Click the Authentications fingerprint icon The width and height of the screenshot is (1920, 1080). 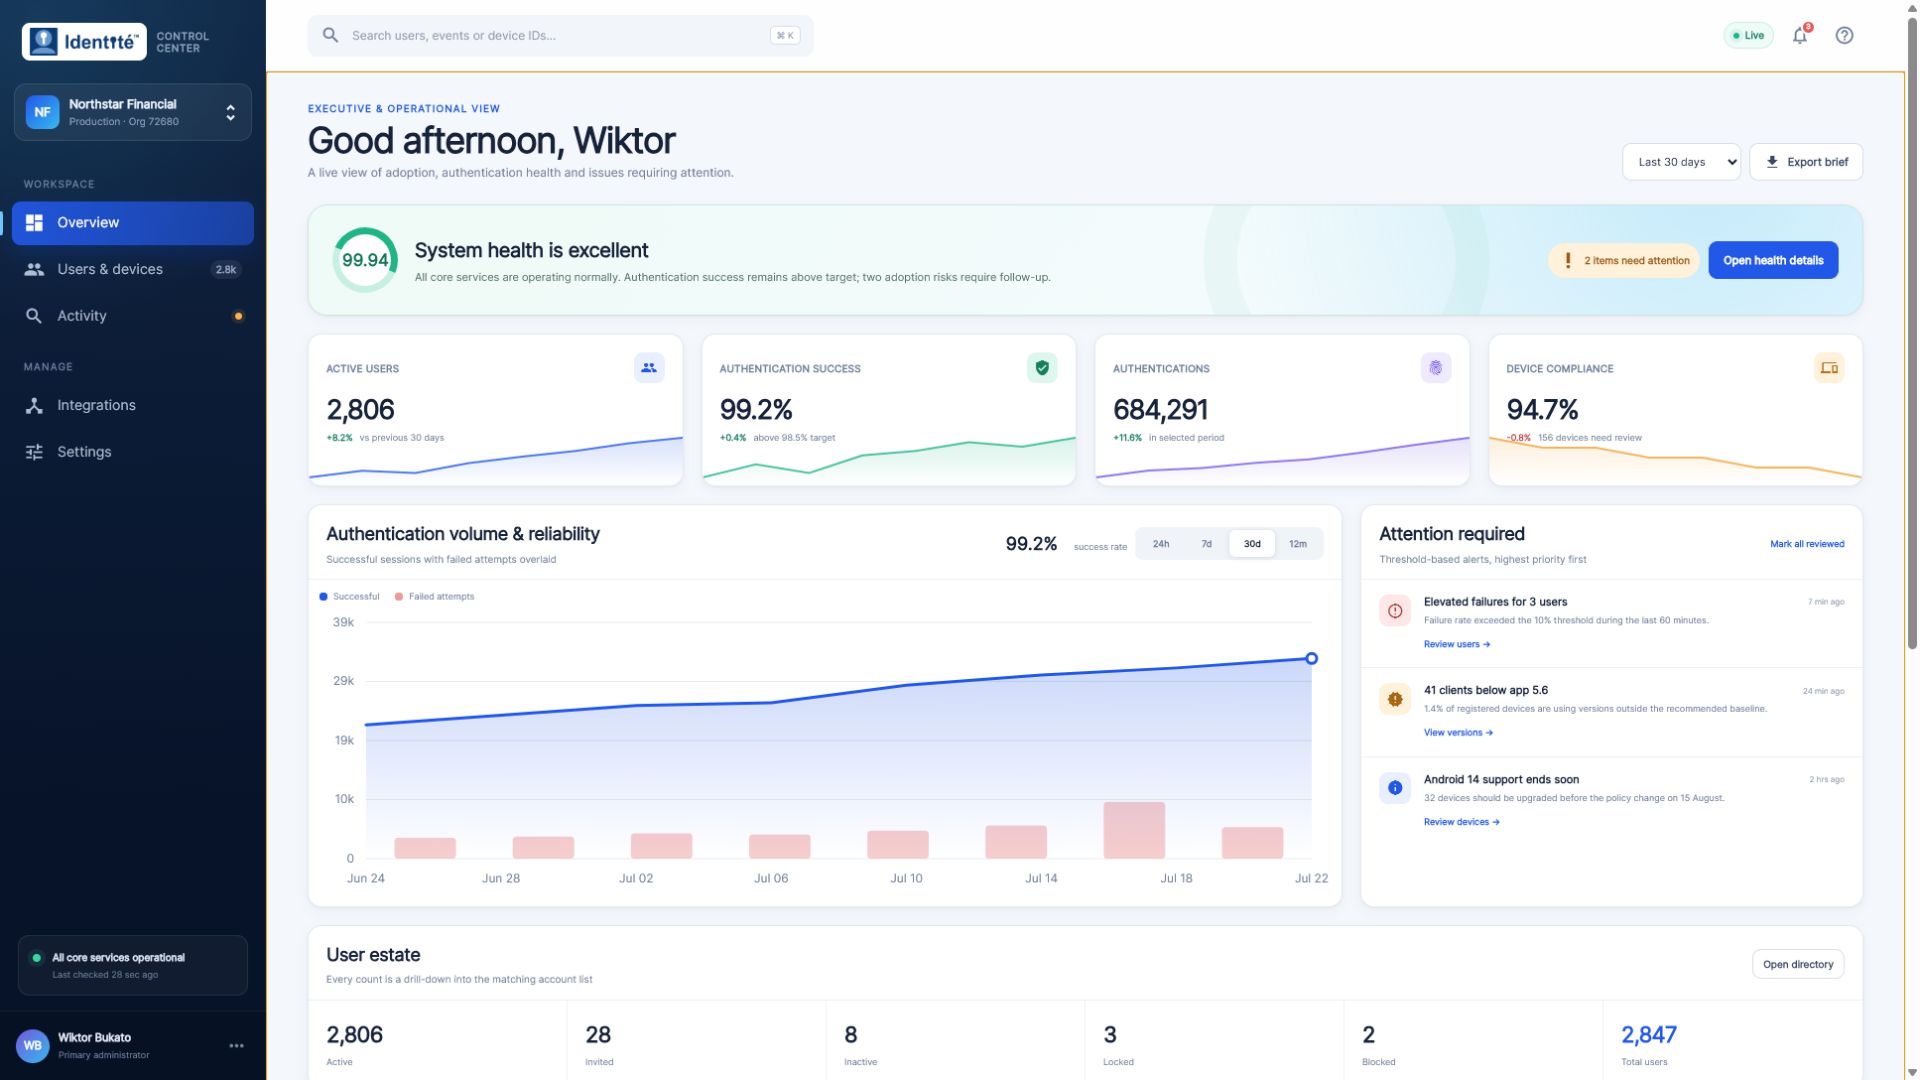pos(1435,368)
